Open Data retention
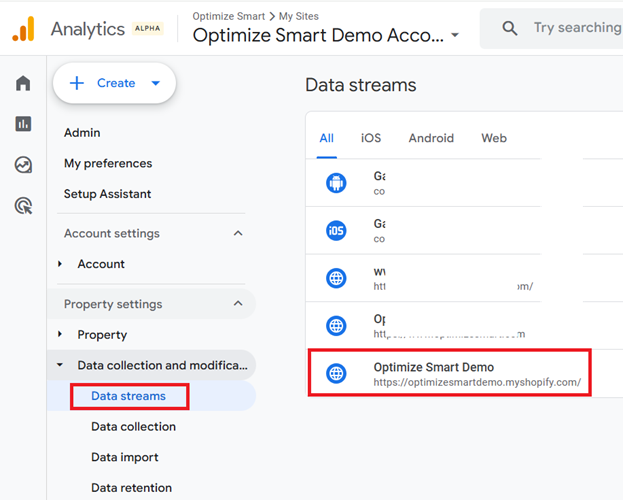Viewport: 623px width, 500px height. (132, 488)
